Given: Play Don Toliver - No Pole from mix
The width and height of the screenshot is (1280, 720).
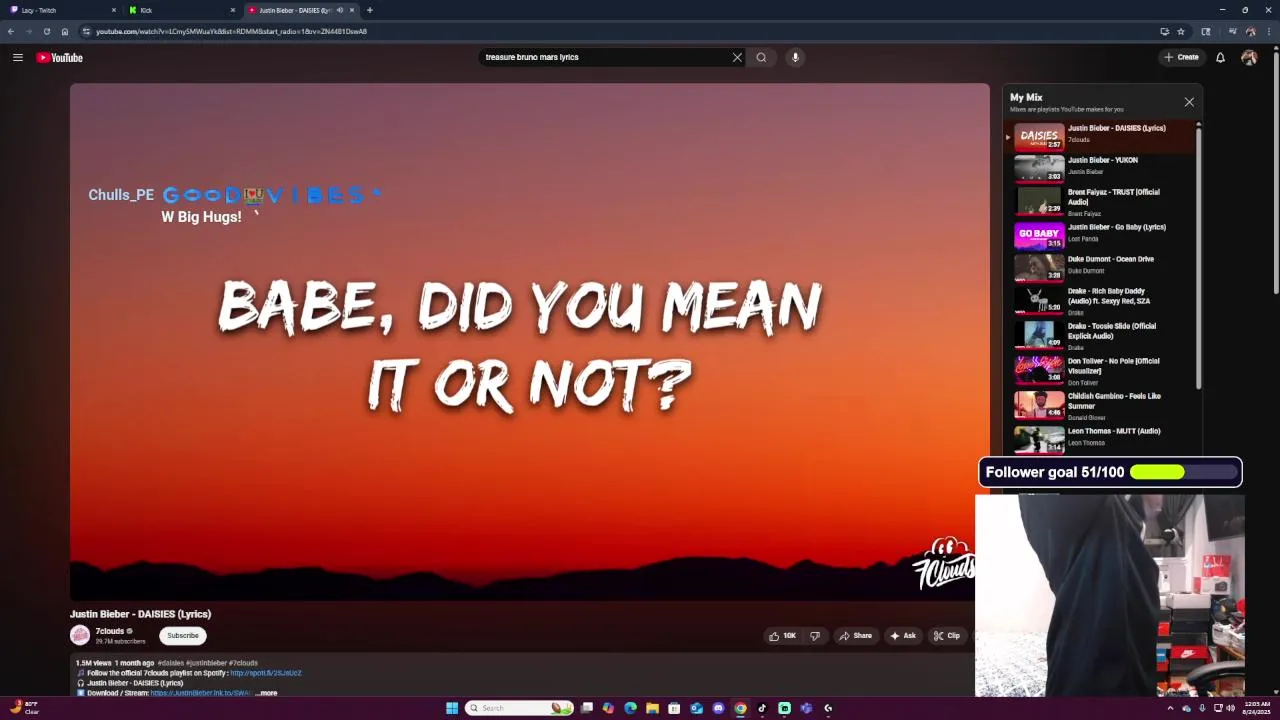Looking at the screenshot, I should click(x=1100, y=370).
